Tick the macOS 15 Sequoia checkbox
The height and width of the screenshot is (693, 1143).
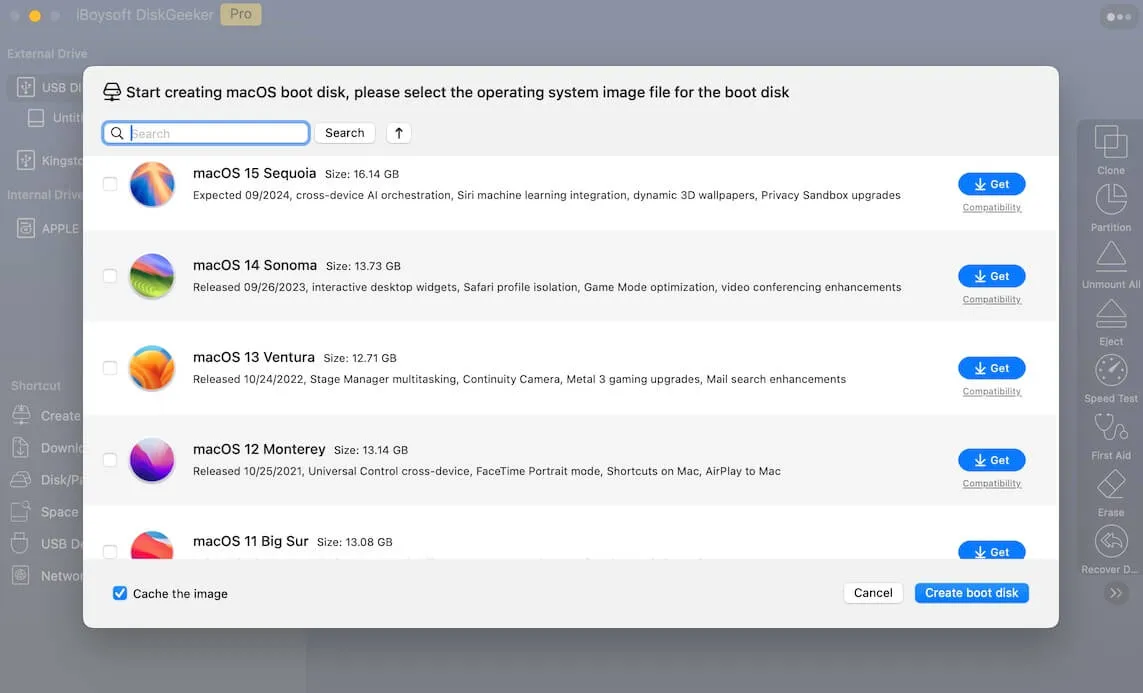pyautogui.click(x=110, y=184)
